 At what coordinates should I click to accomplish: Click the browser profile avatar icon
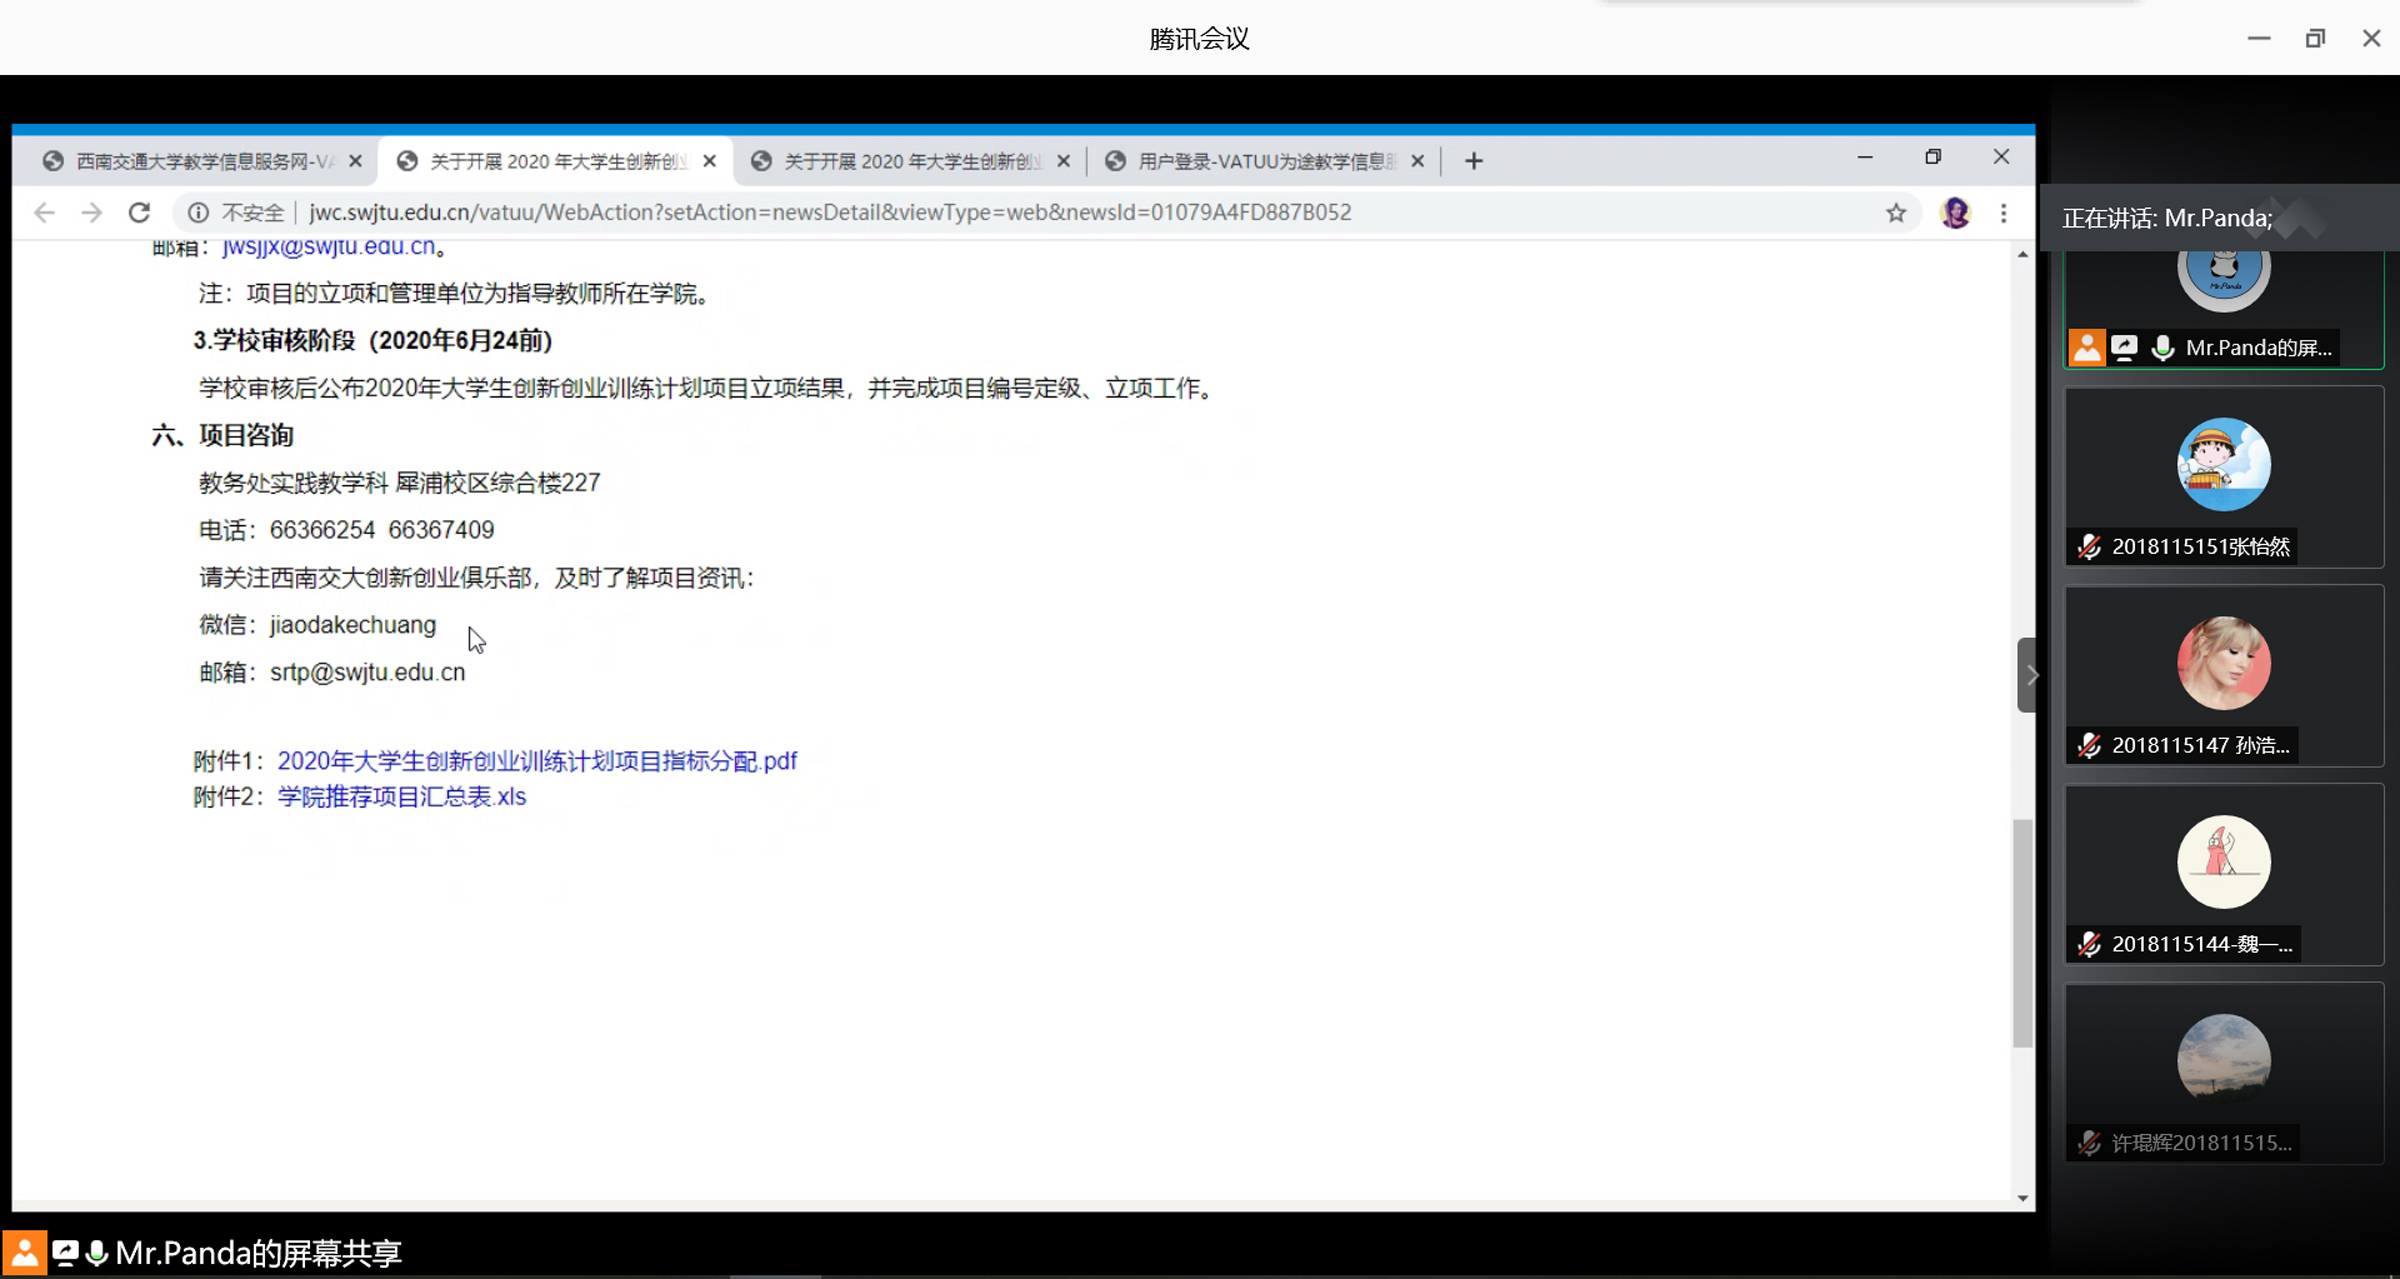(1954, 212)
